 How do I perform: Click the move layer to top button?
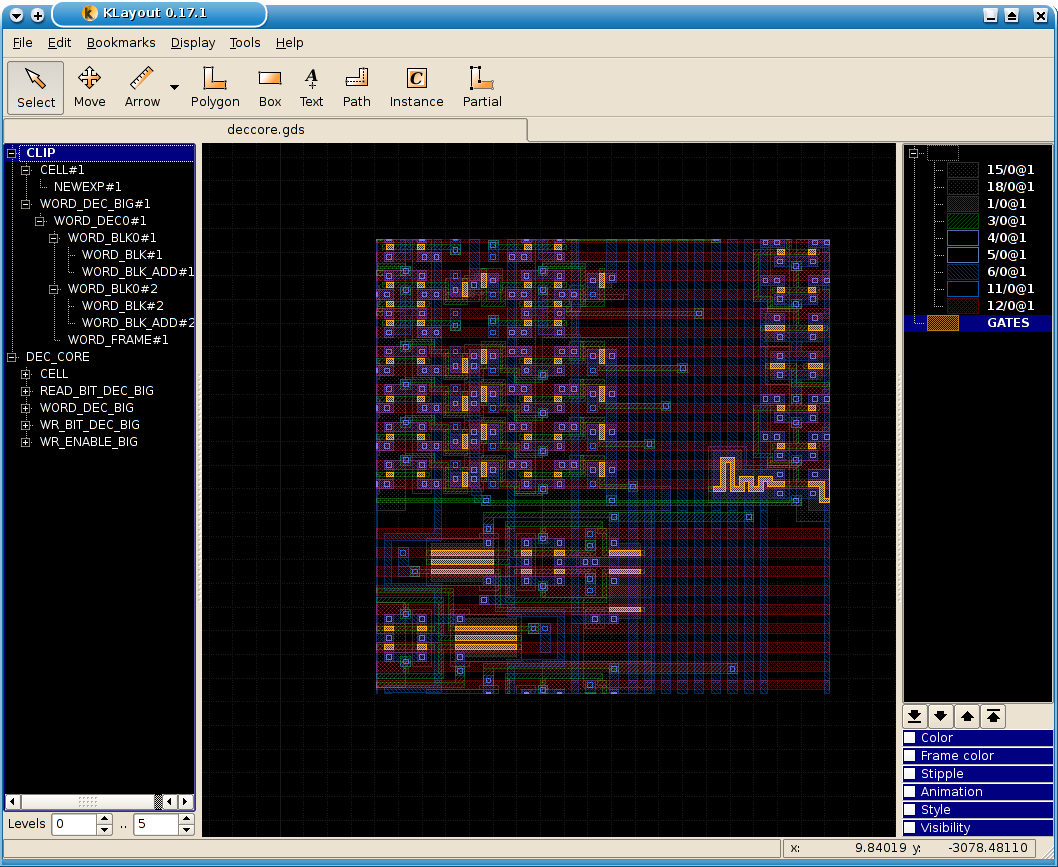point(993,716)
